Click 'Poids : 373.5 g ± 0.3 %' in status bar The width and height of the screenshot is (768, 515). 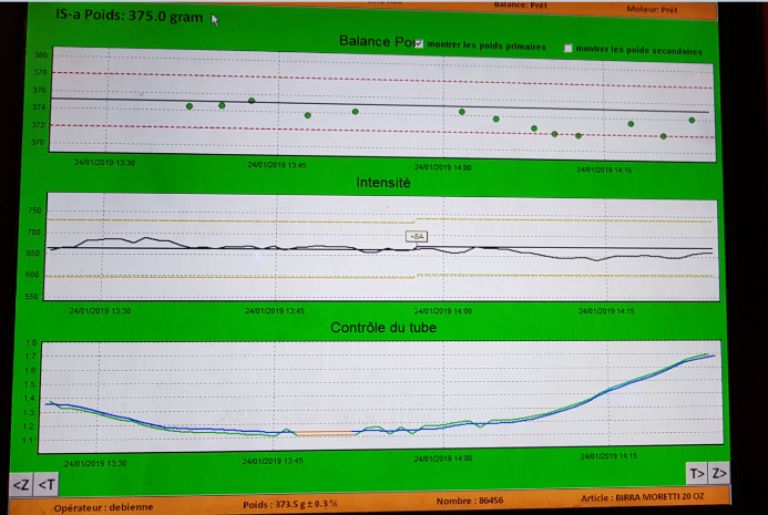(290, 504)
